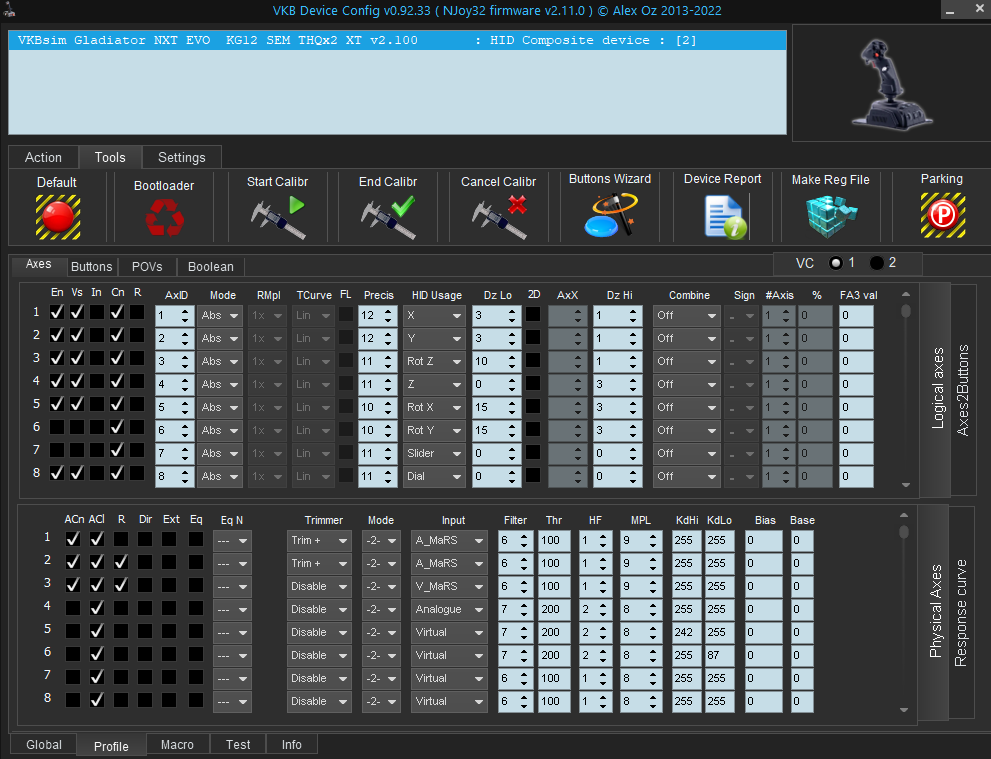Viewport: 991px width, 759px height.
Task: Toggle Cn checkbox for logical axis 7
Action: [x=117, y=450]
